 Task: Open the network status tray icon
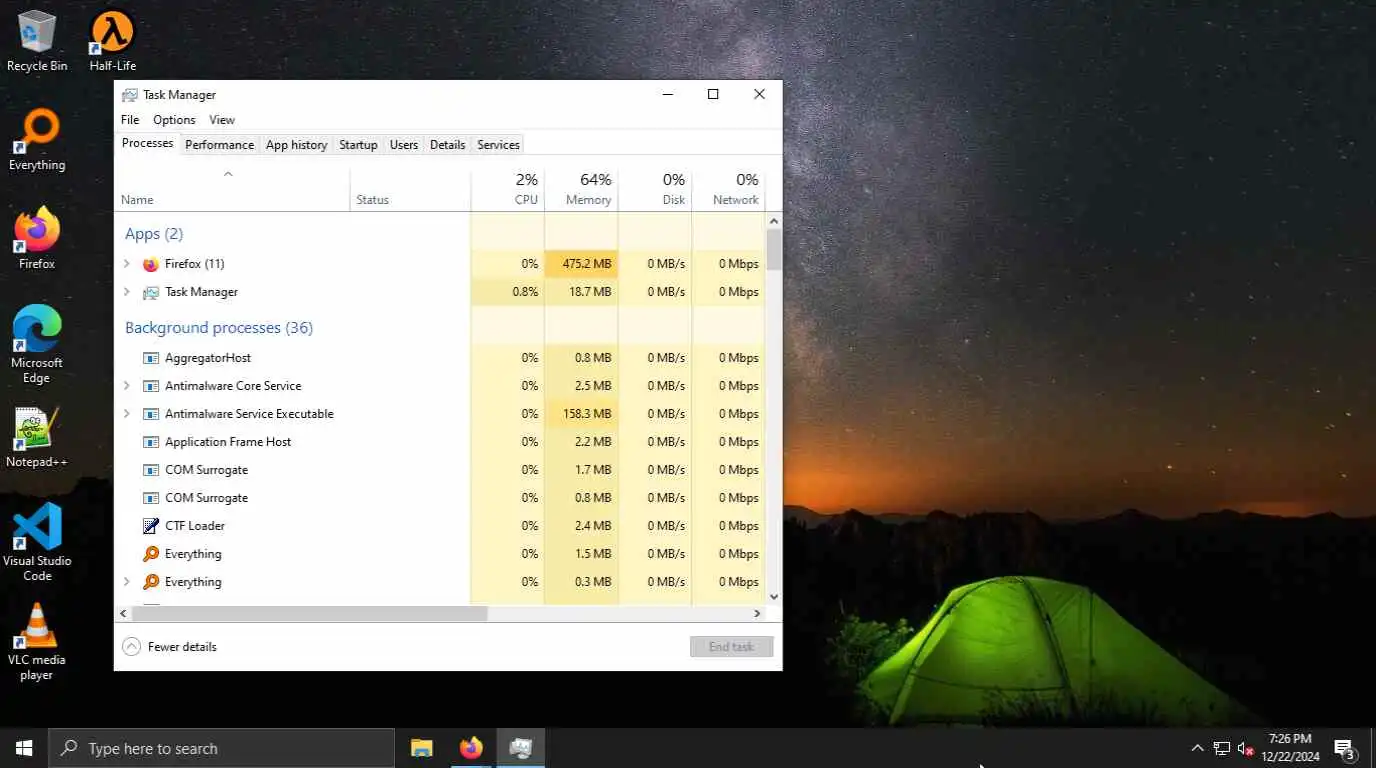(1222, 748)
